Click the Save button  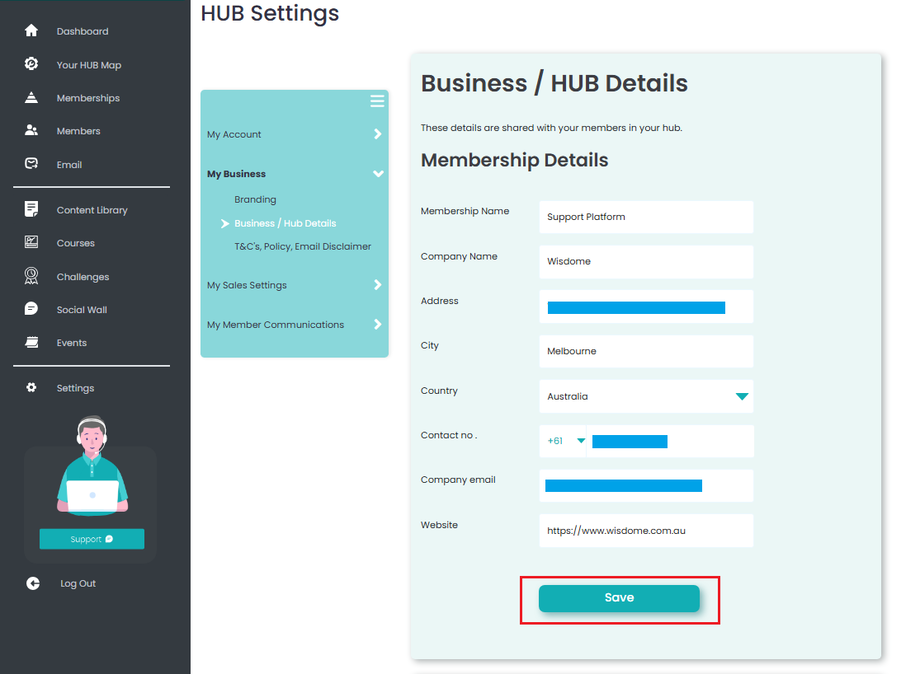[x=619, y=598]
